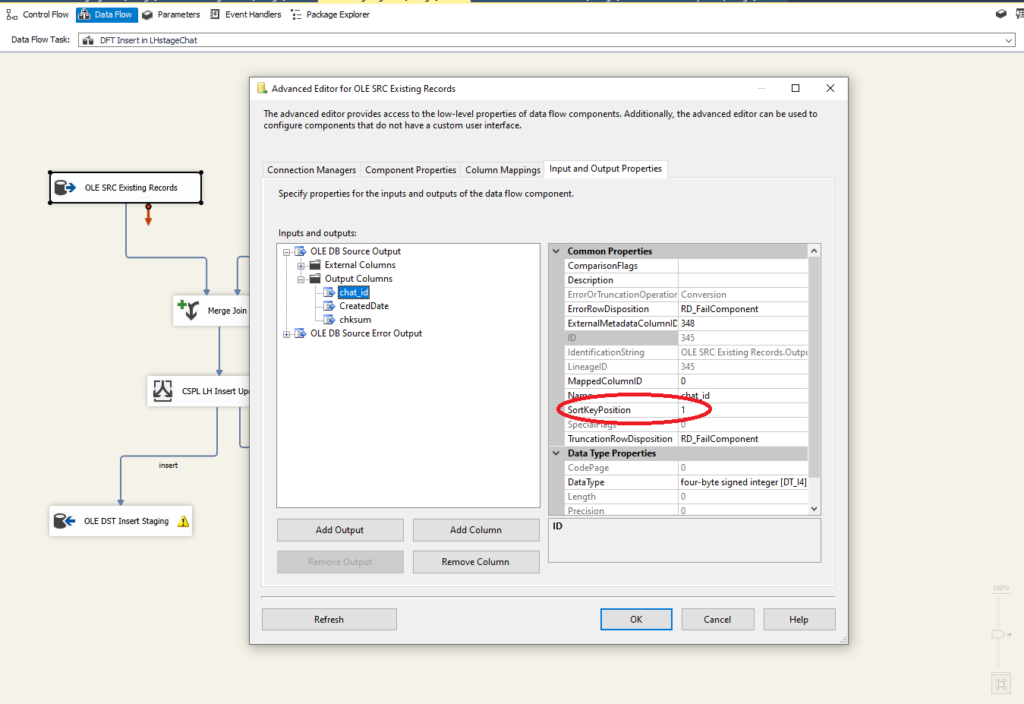1024x704 pixels.
Task: Click the Refresh button
Action: [x=329, y=619]
